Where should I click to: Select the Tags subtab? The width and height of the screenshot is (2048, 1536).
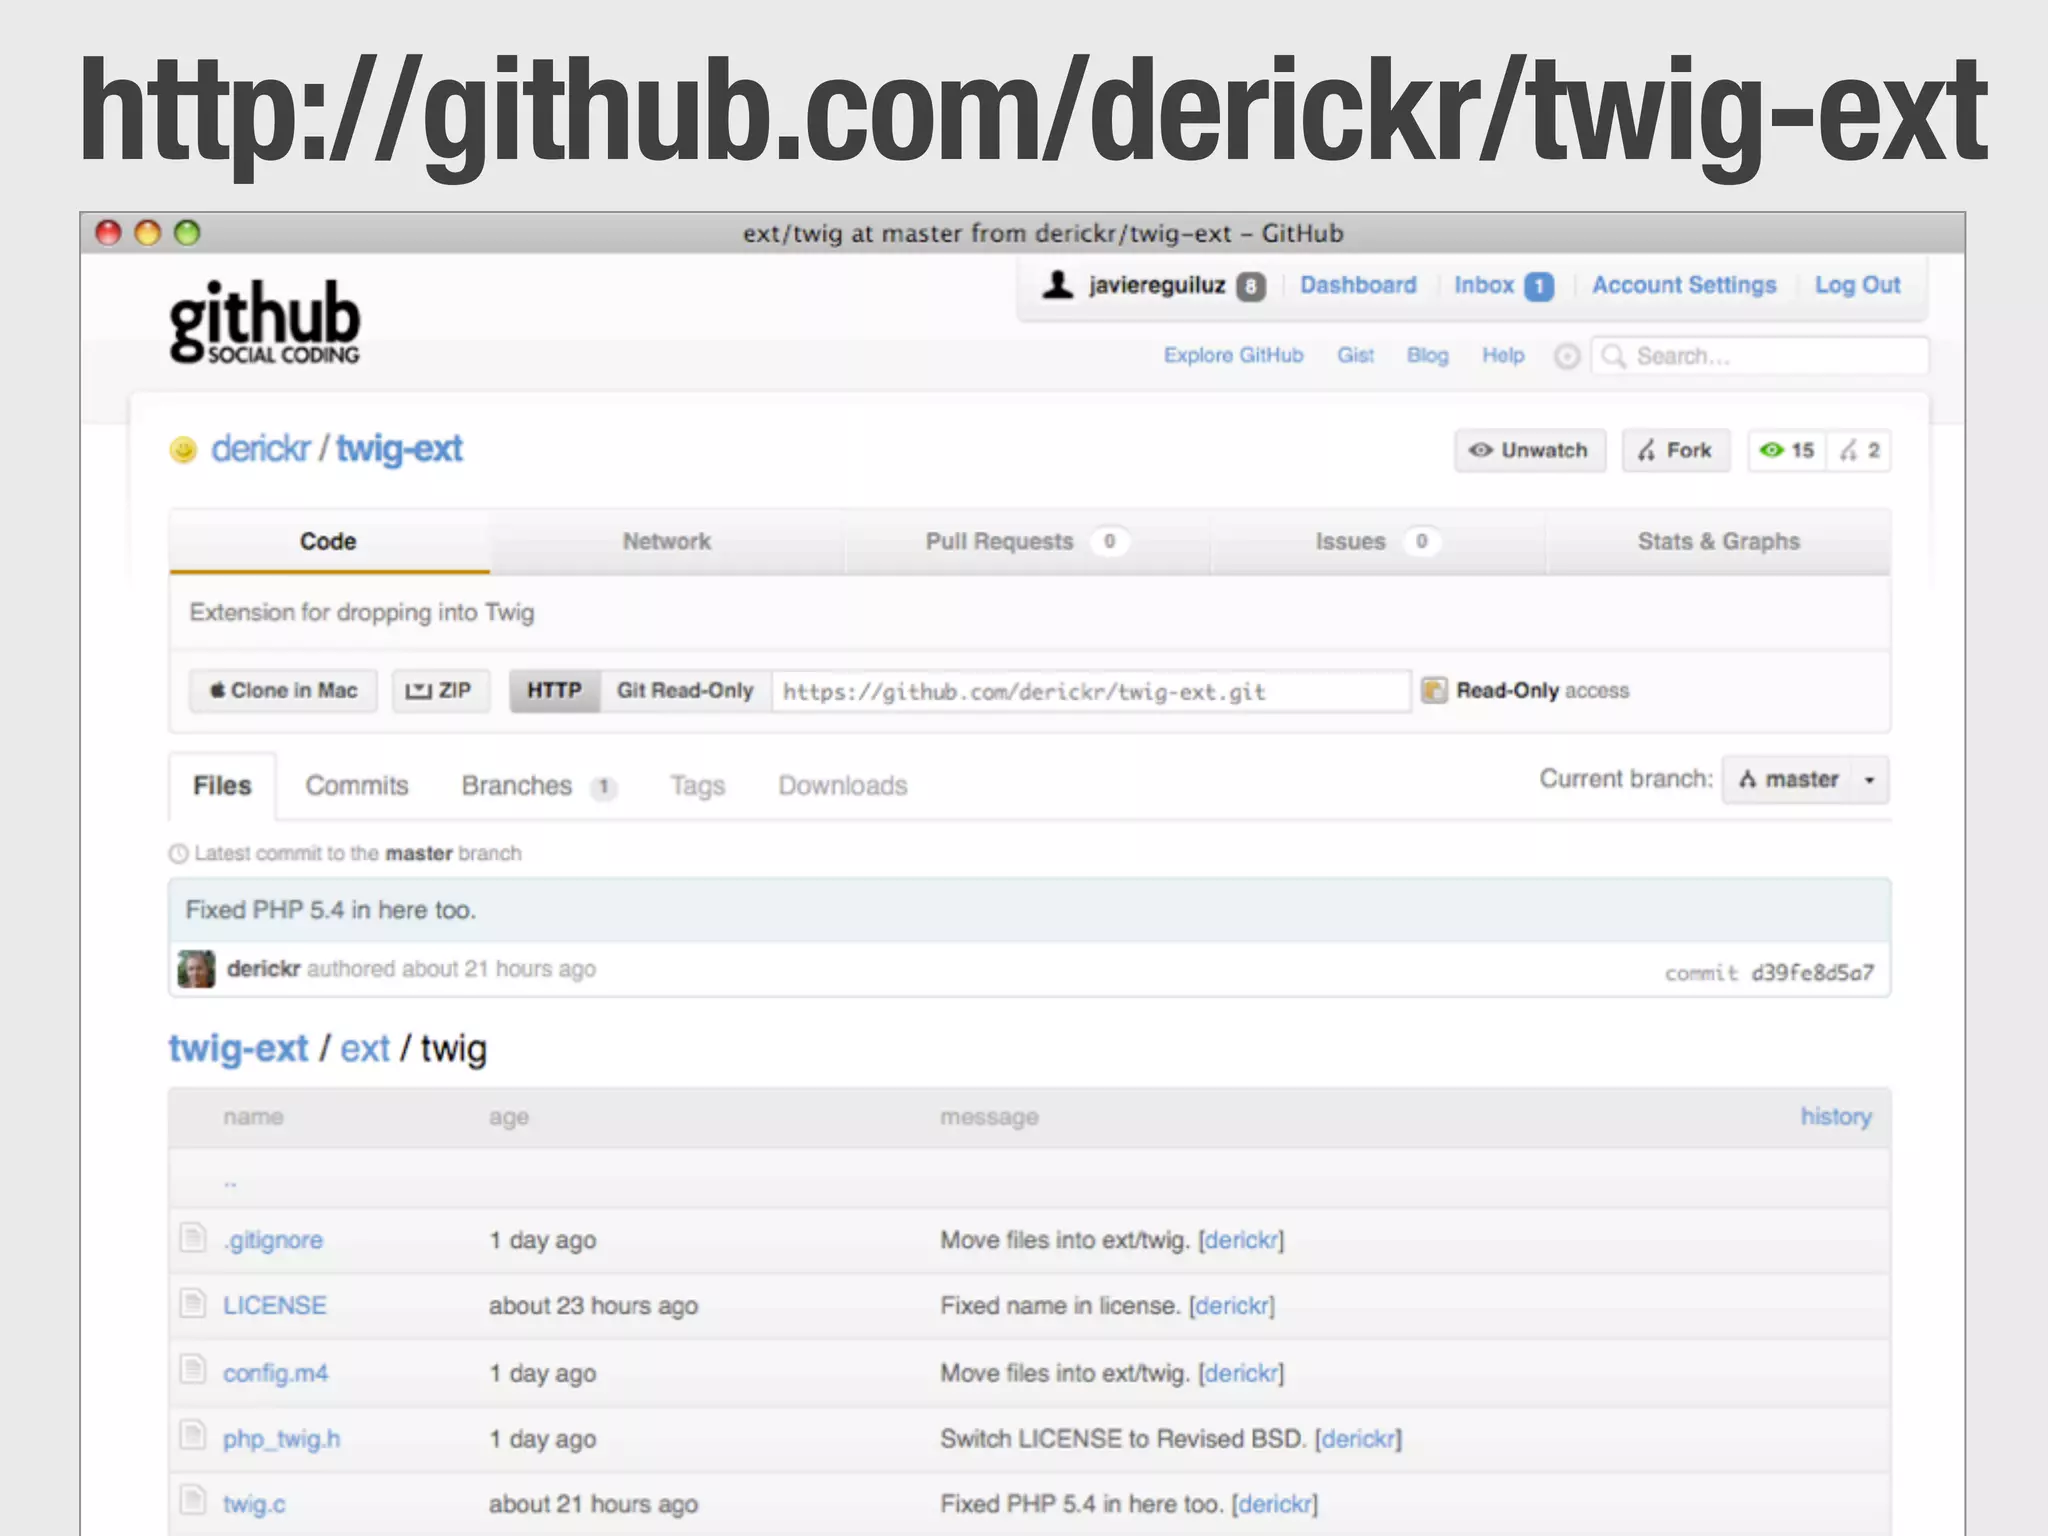point(697,786)
